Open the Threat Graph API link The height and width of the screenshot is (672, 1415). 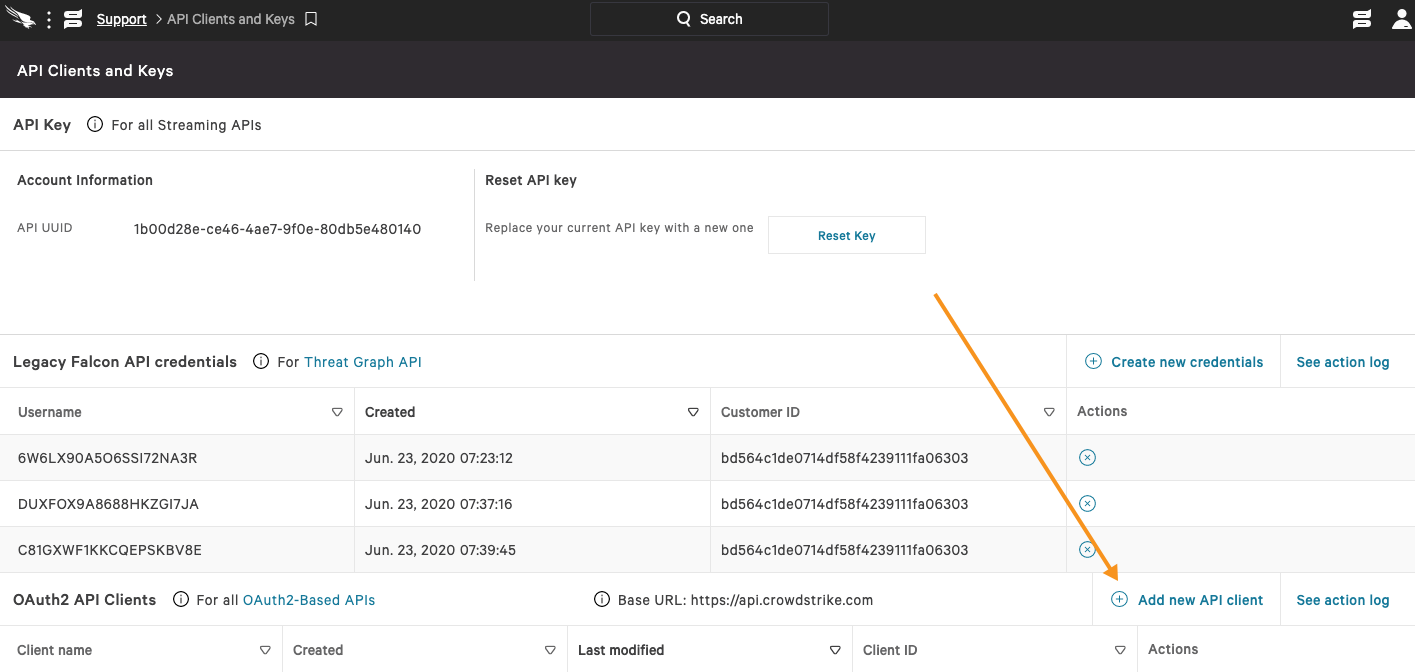362,362
